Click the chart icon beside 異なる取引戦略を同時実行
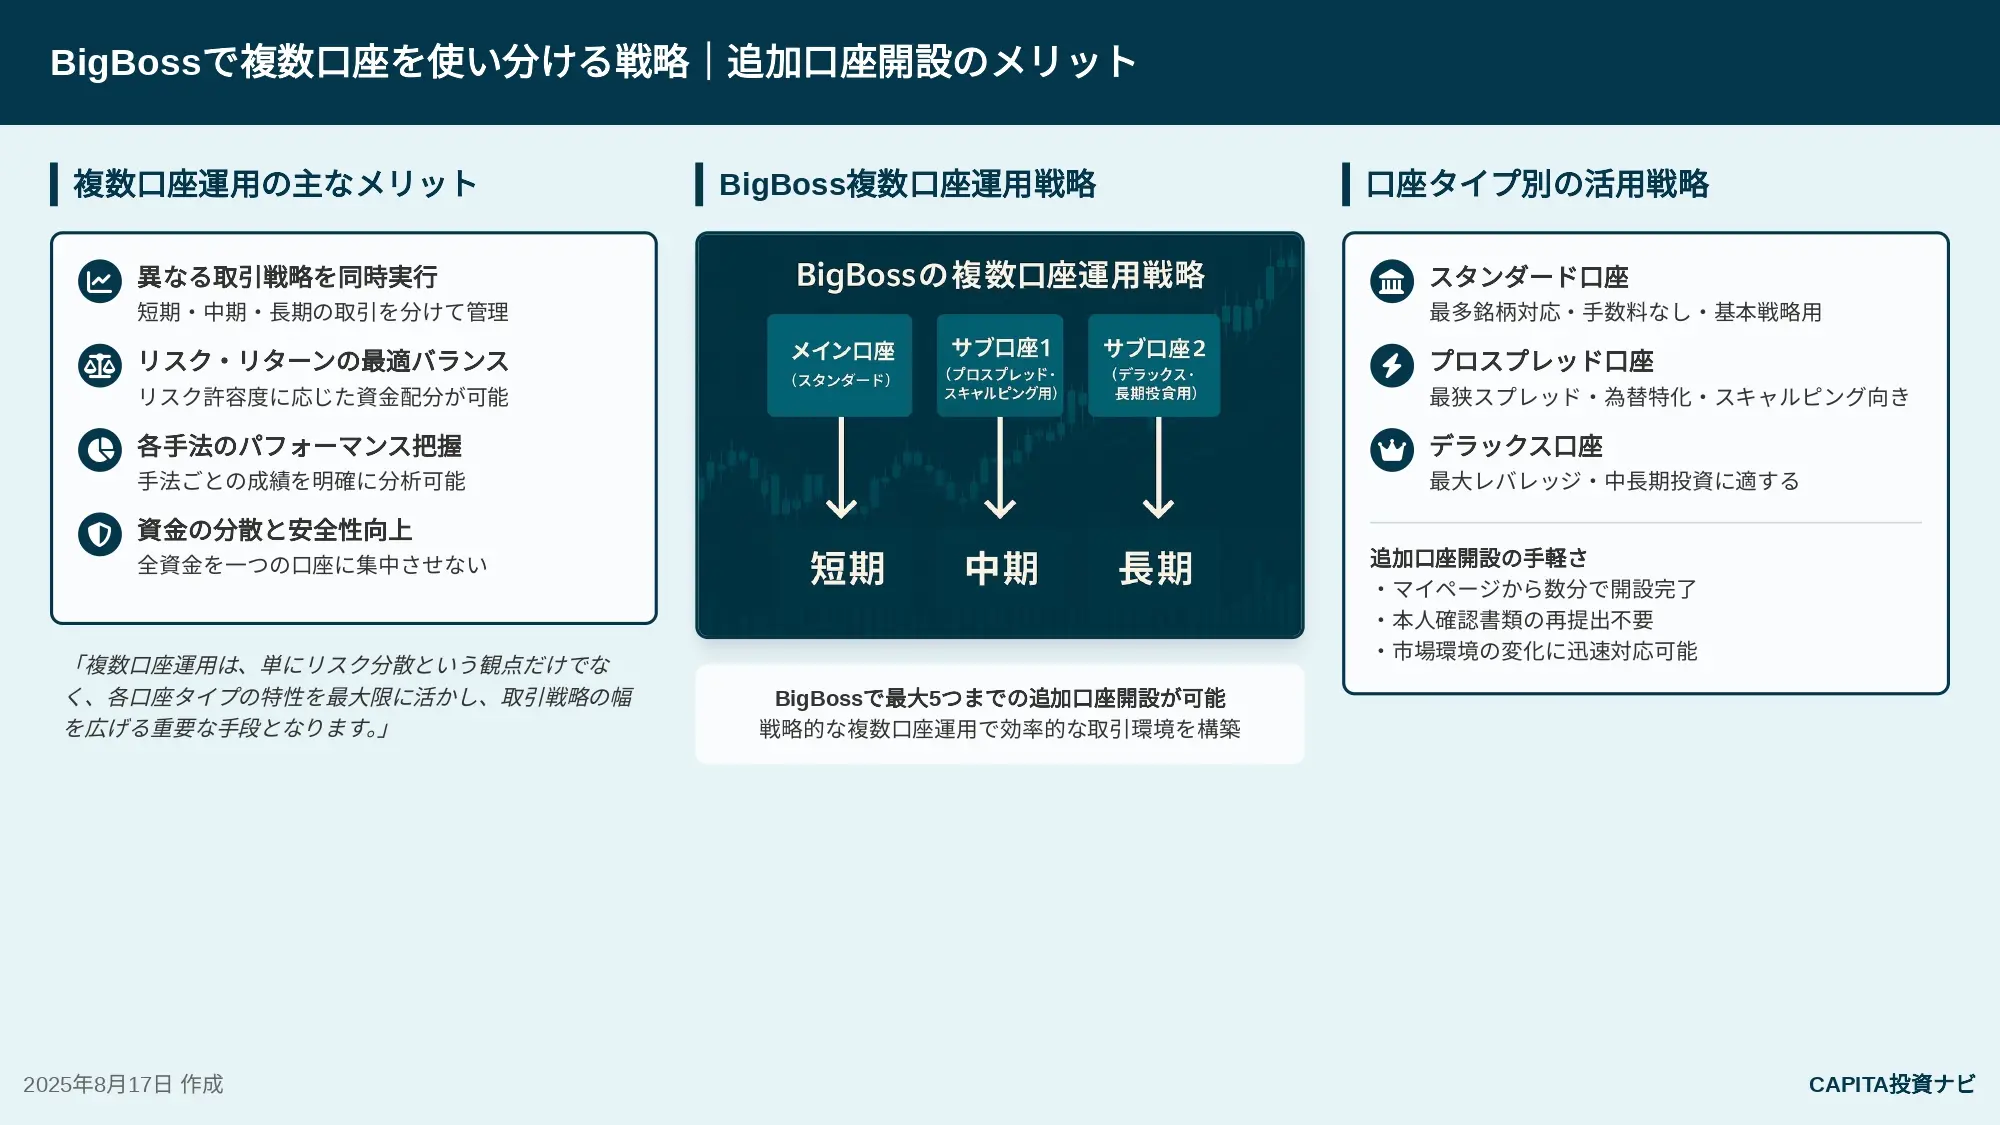The height and width of the screenshot is (1125, 2000). pyautogui.click(x=100, y=282)
